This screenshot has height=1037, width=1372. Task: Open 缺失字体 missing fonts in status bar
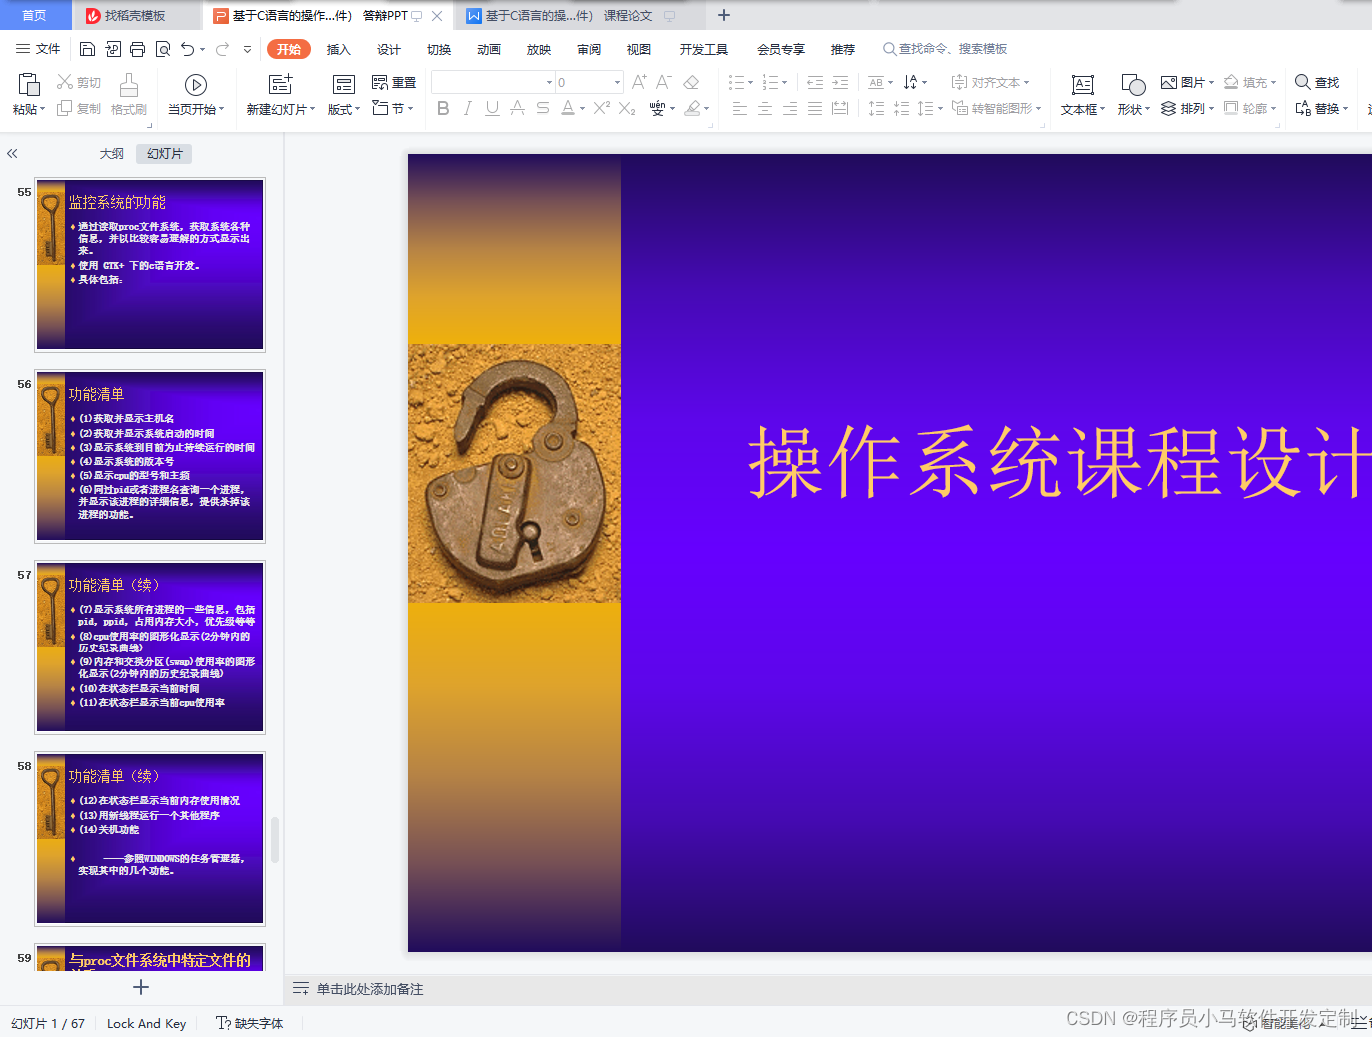(249, 1023)
